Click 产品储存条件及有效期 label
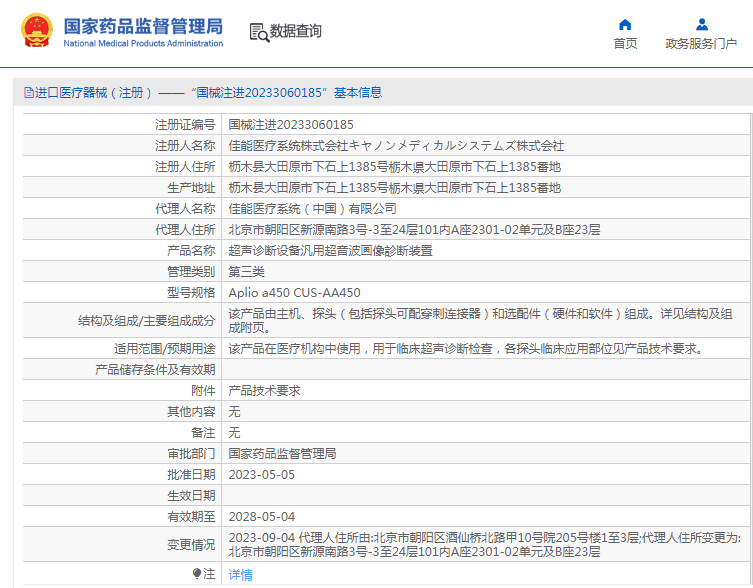Image resolution: width=753 pixels, height=588 pixels. pyautogui.click(x=155, y=370)
